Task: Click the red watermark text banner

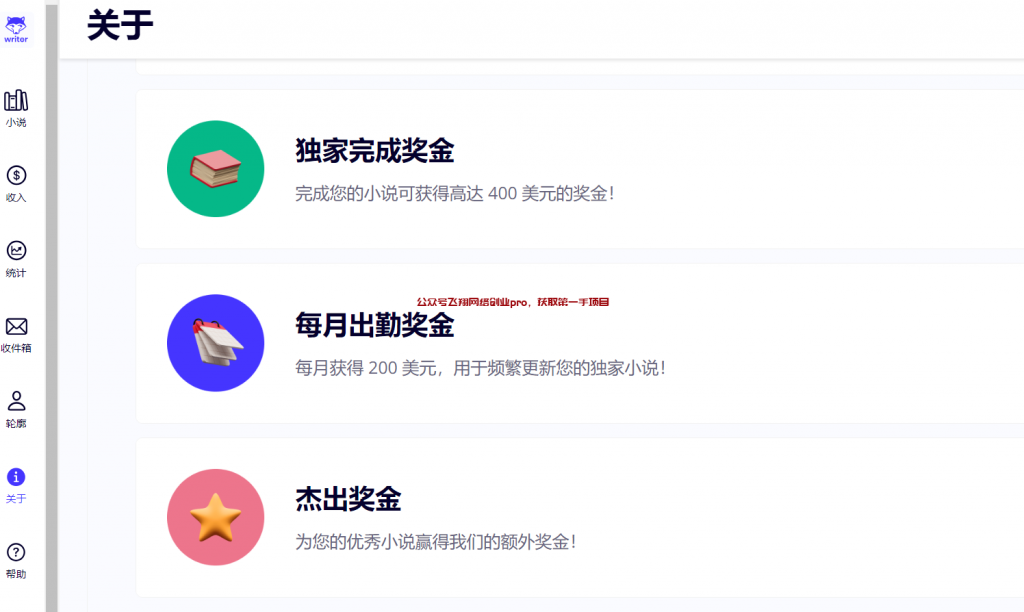Action: click(x=513, y=302)
